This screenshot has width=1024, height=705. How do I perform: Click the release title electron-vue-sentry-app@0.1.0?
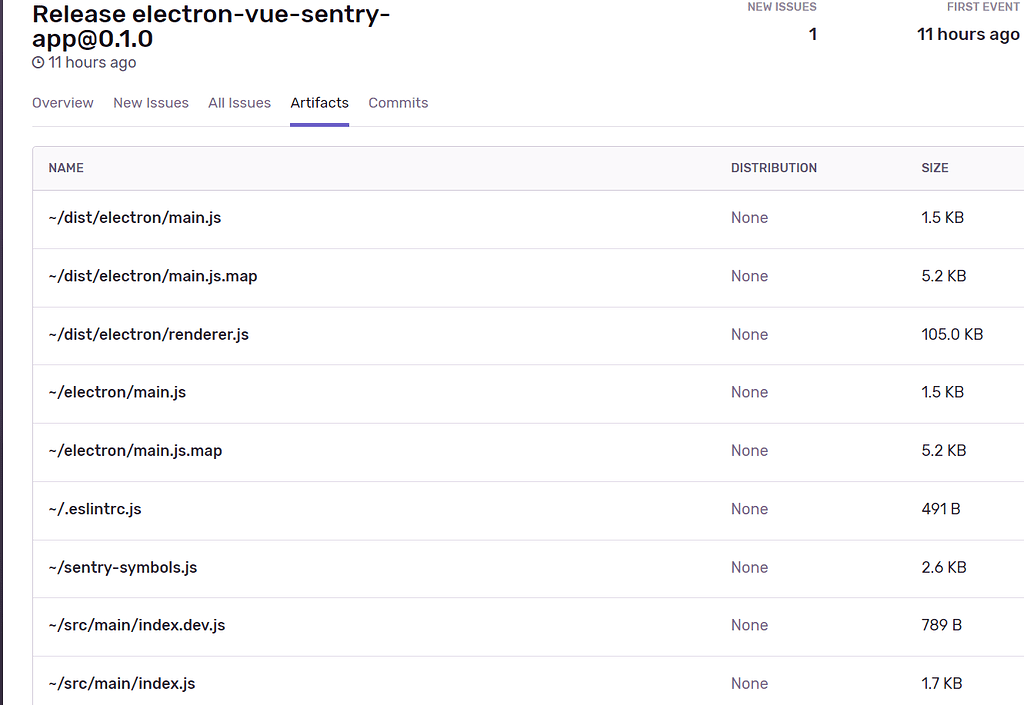click(211, 27)
